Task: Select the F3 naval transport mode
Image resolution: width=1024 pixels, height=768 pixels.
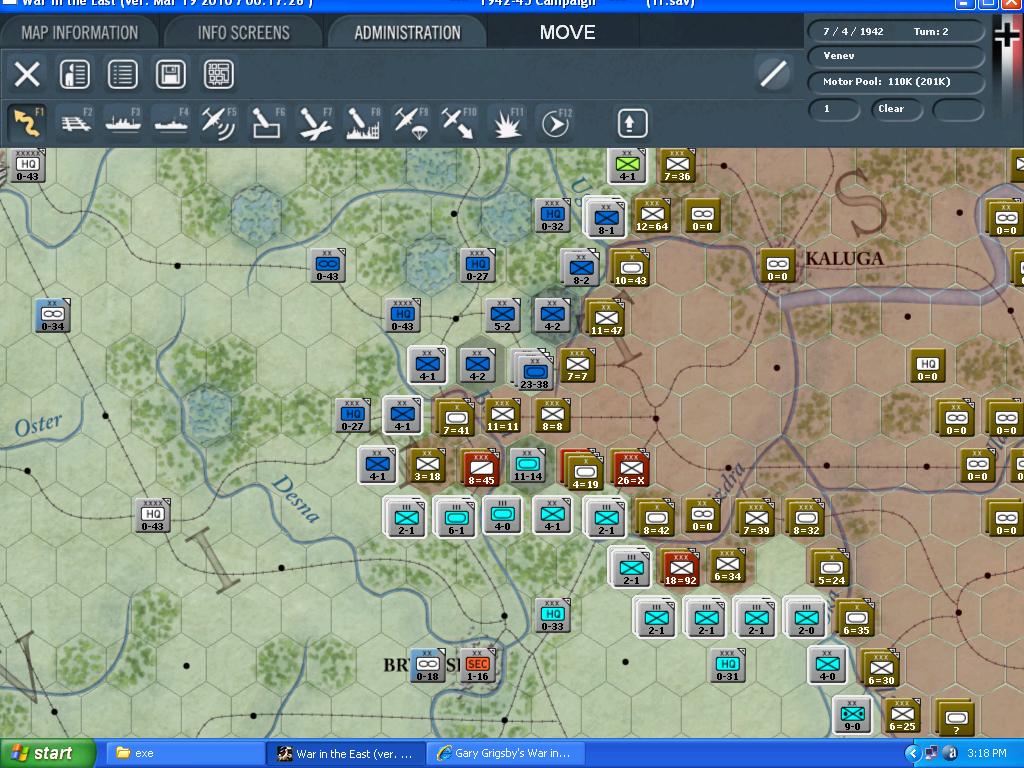Action: point(123,123)
